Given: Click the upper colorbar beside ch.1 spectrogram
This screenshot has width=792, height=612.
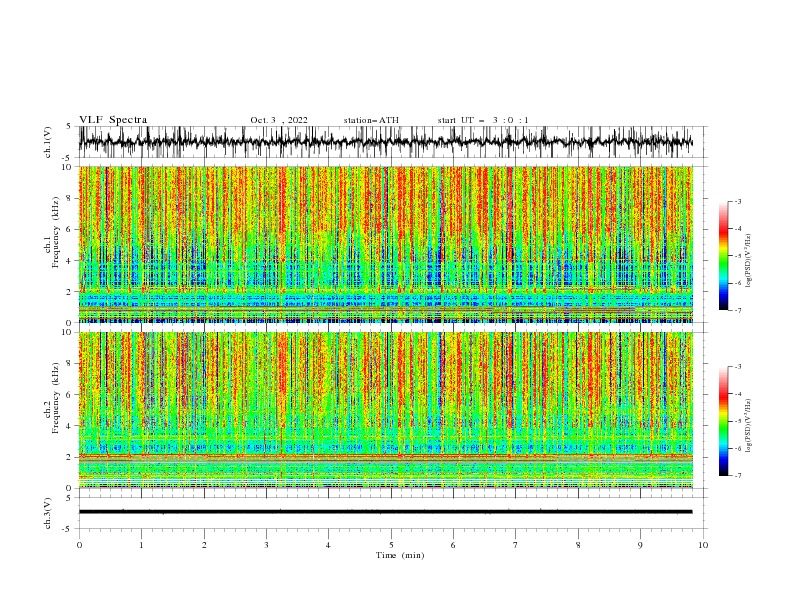Looking at the screenshot, I should (x=723, y=256).
